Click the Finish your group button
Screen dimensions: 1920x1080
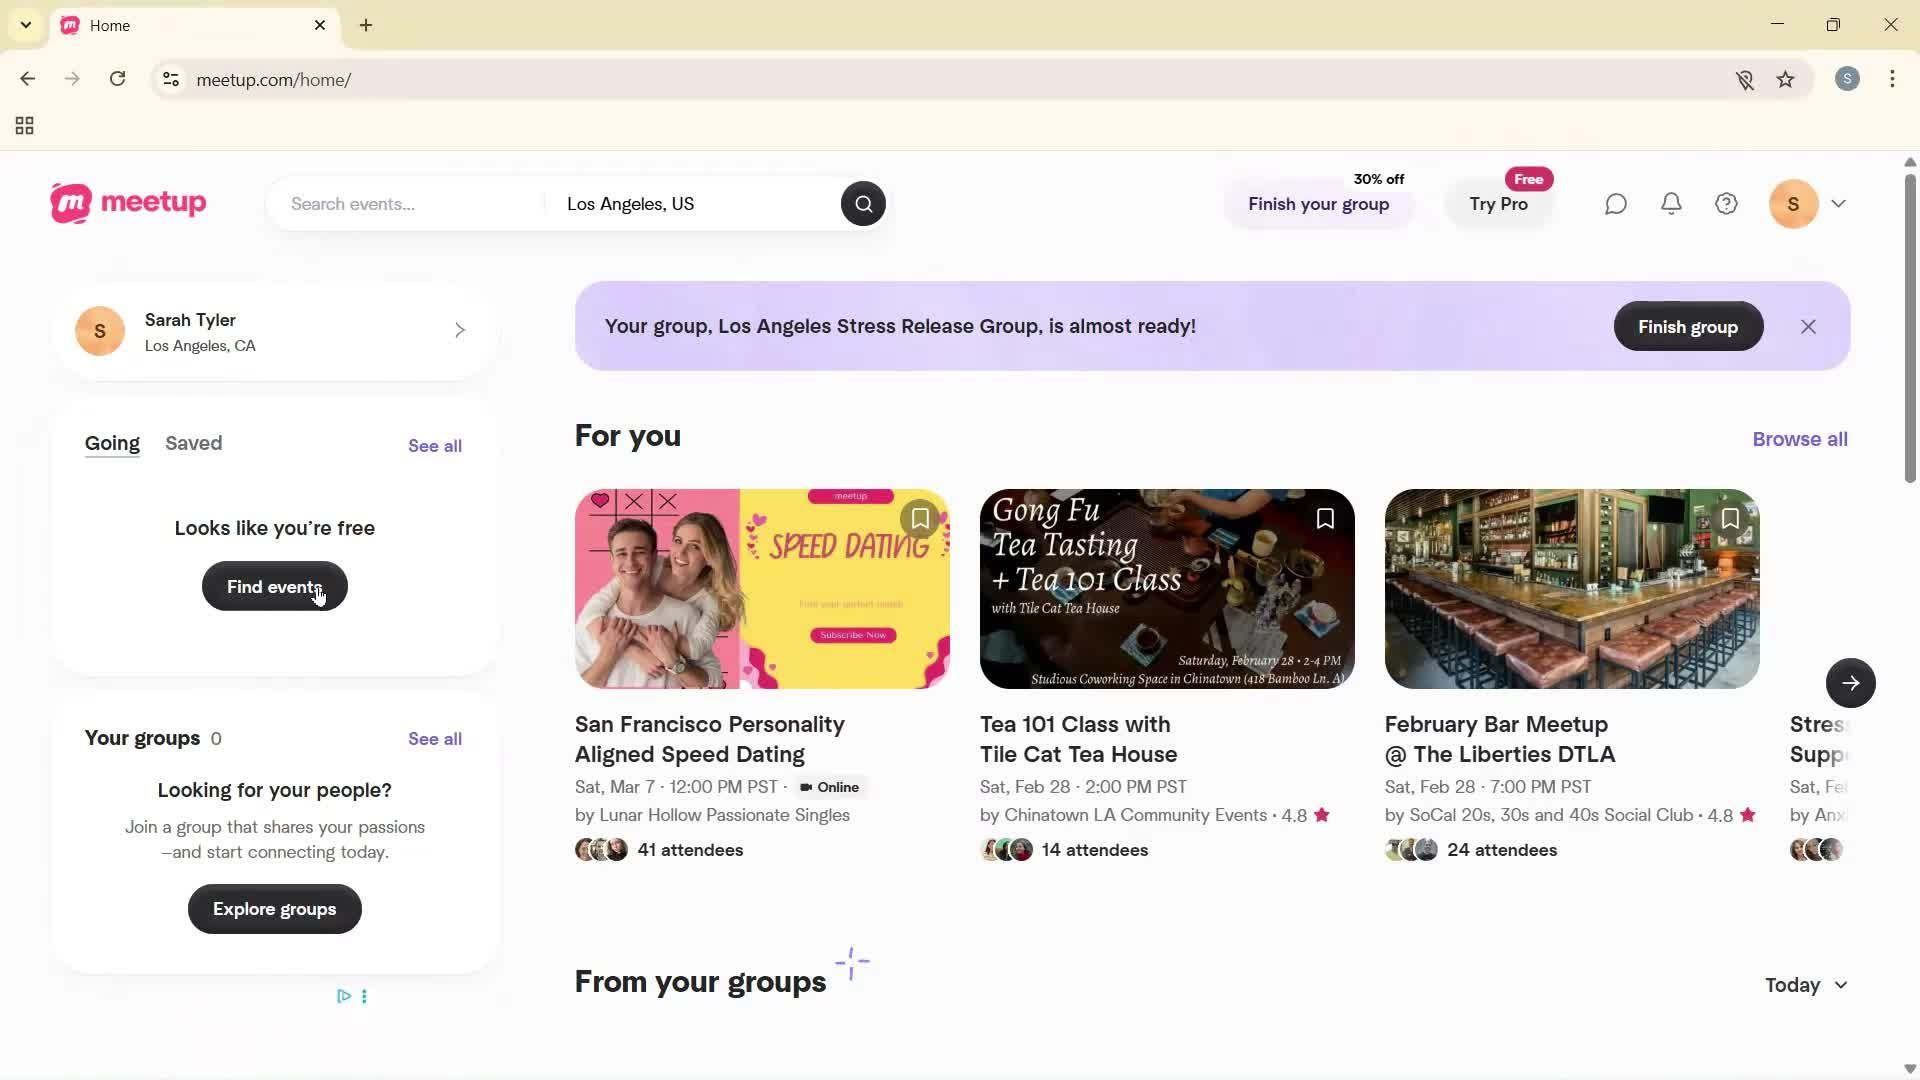(1318, 204)
